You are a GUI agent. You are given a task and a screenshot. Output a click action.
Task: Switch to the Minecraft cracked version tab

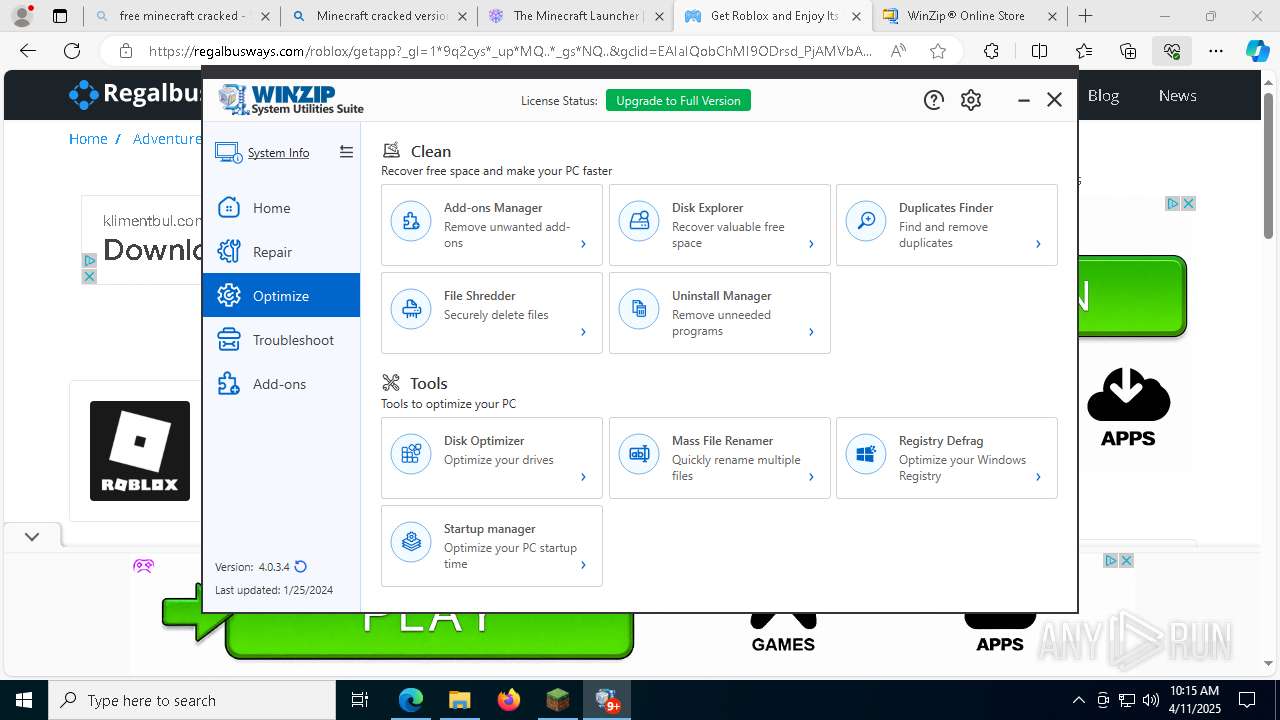pos(380,16)
